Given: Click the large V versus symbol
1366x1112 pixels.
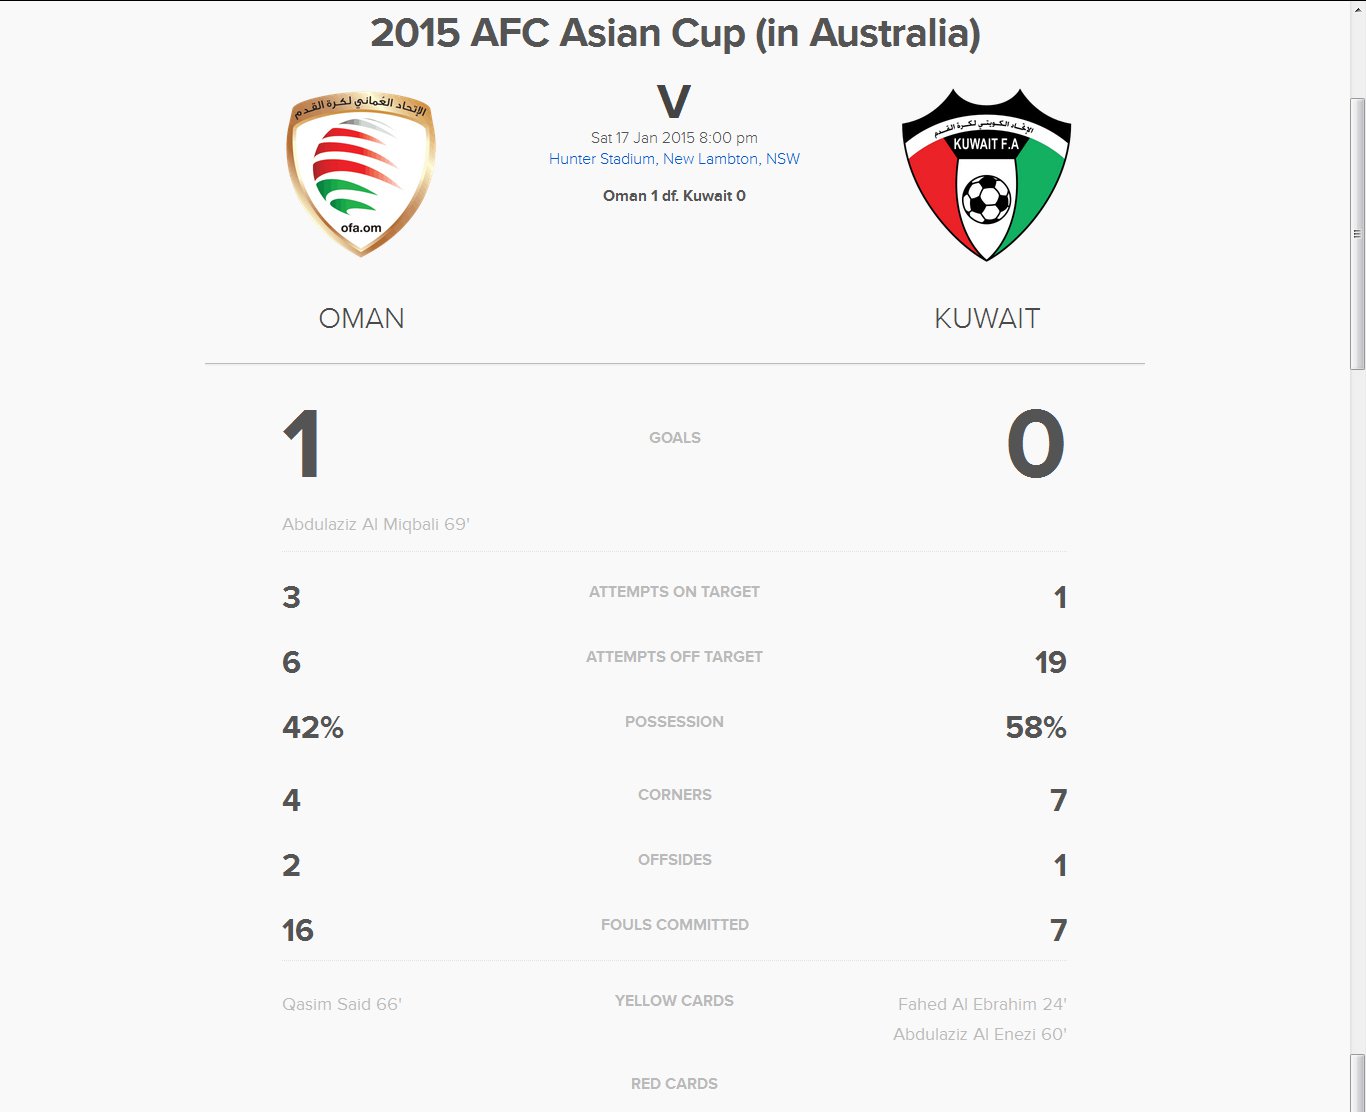Looking at the screenshot, I should coord(674,102).
